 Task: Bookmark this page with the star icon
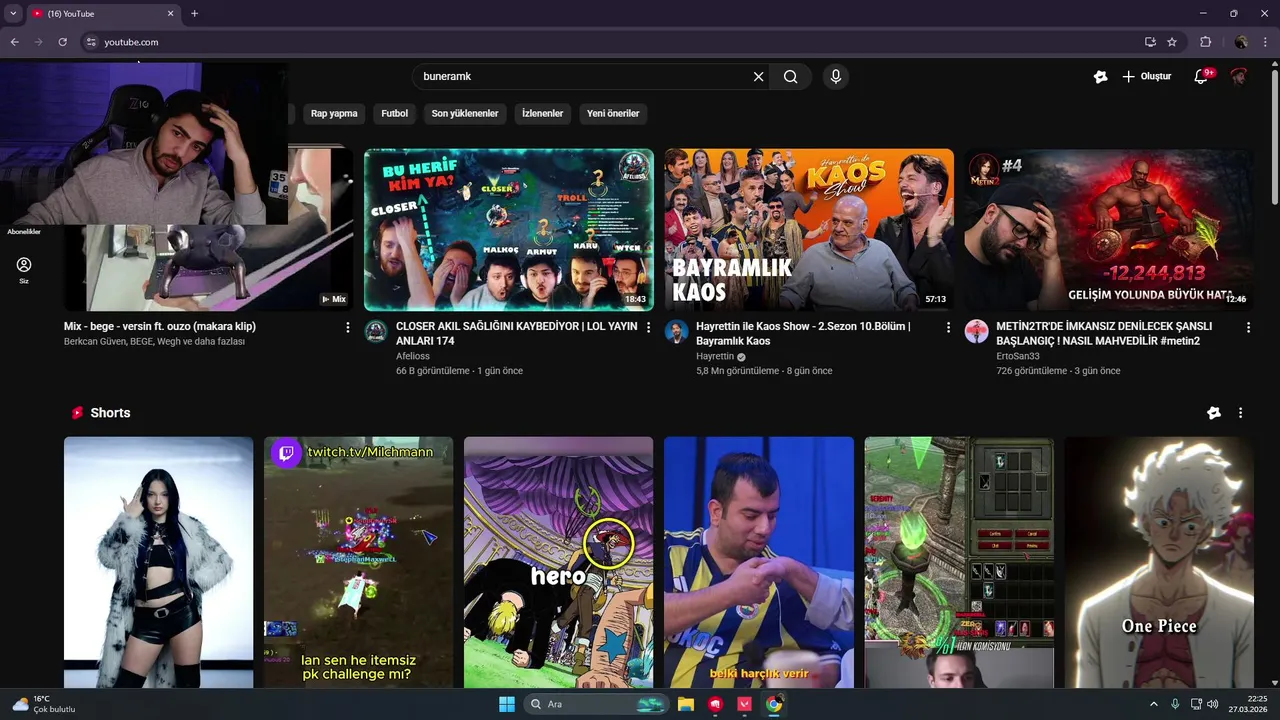tap(1172, 42)
